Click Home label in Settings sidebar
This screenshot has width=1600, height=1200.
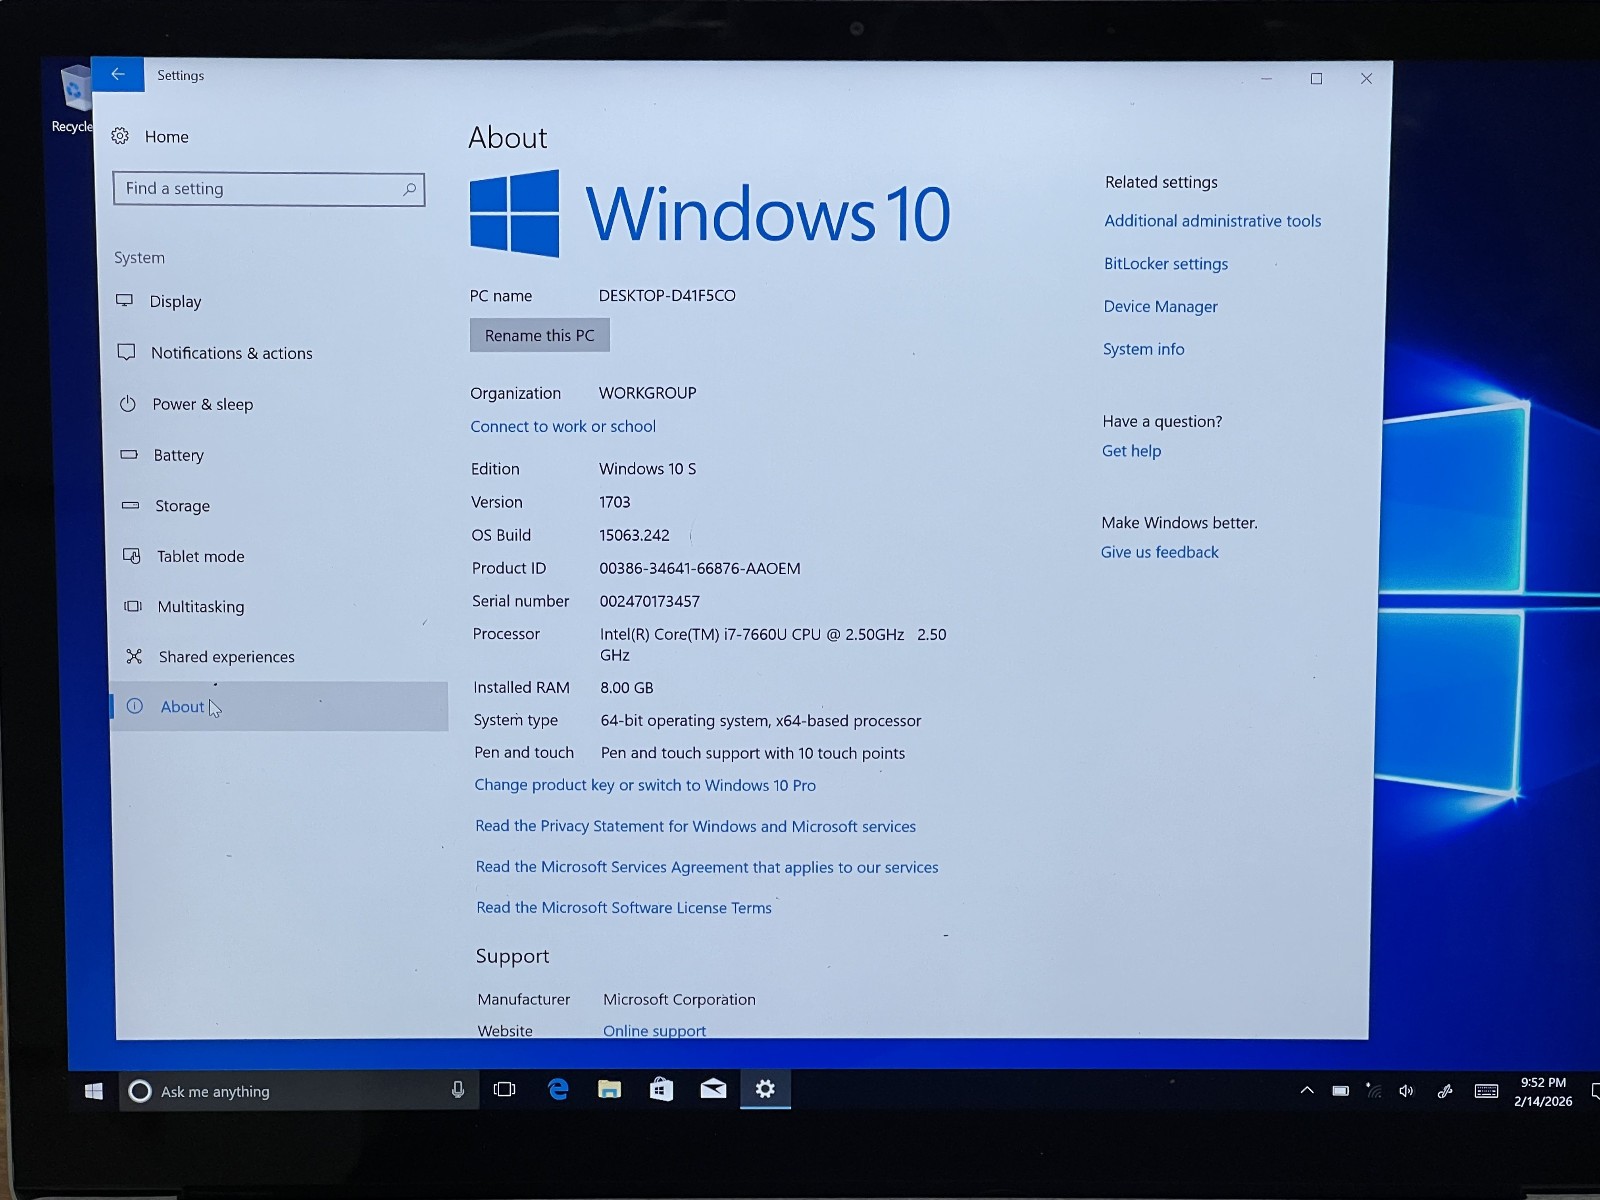166,137
